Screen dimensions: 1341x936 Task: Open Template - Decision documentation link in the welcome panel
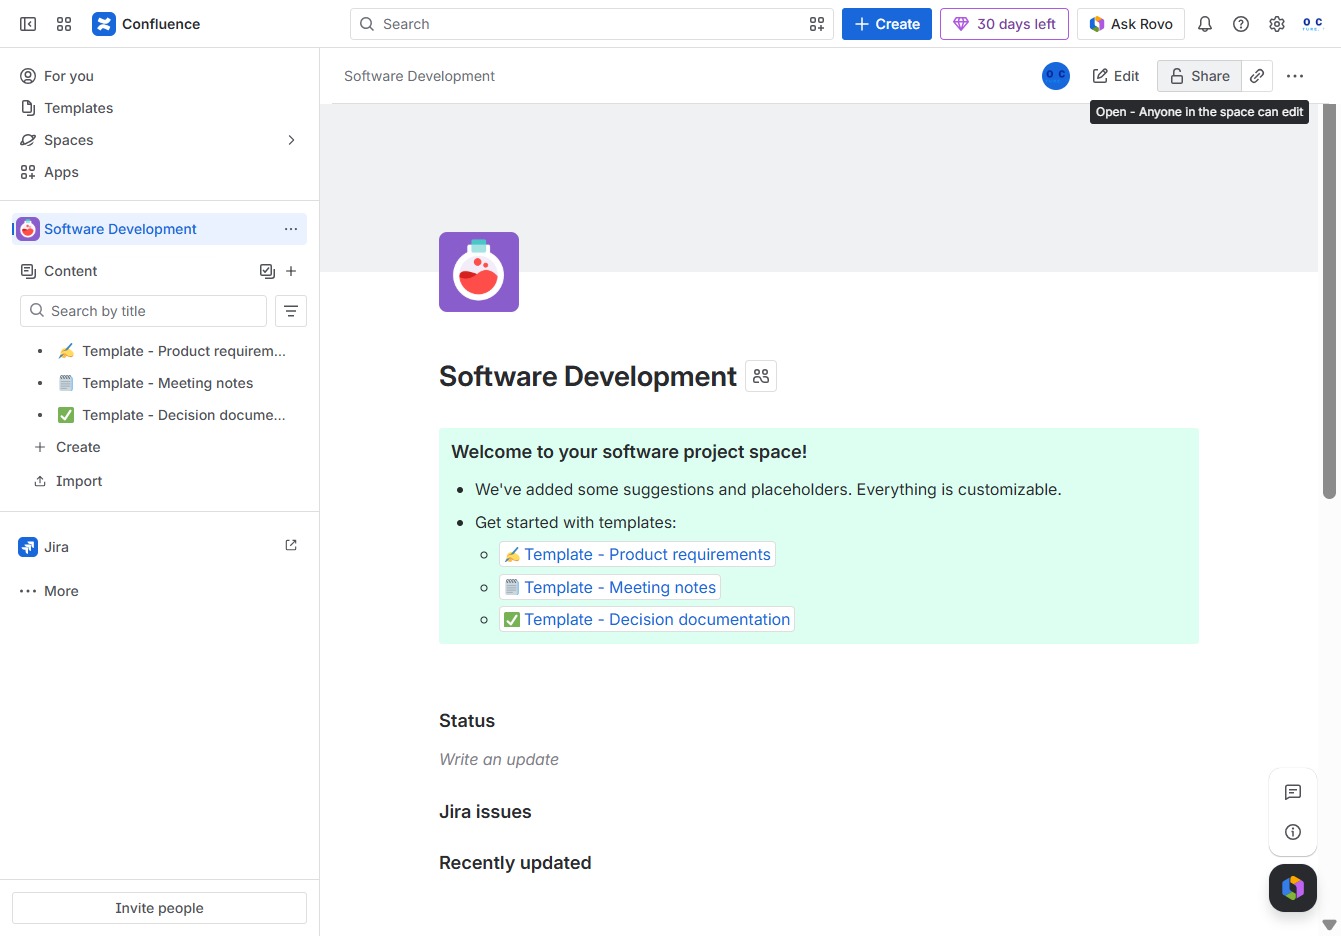(647, 619)
